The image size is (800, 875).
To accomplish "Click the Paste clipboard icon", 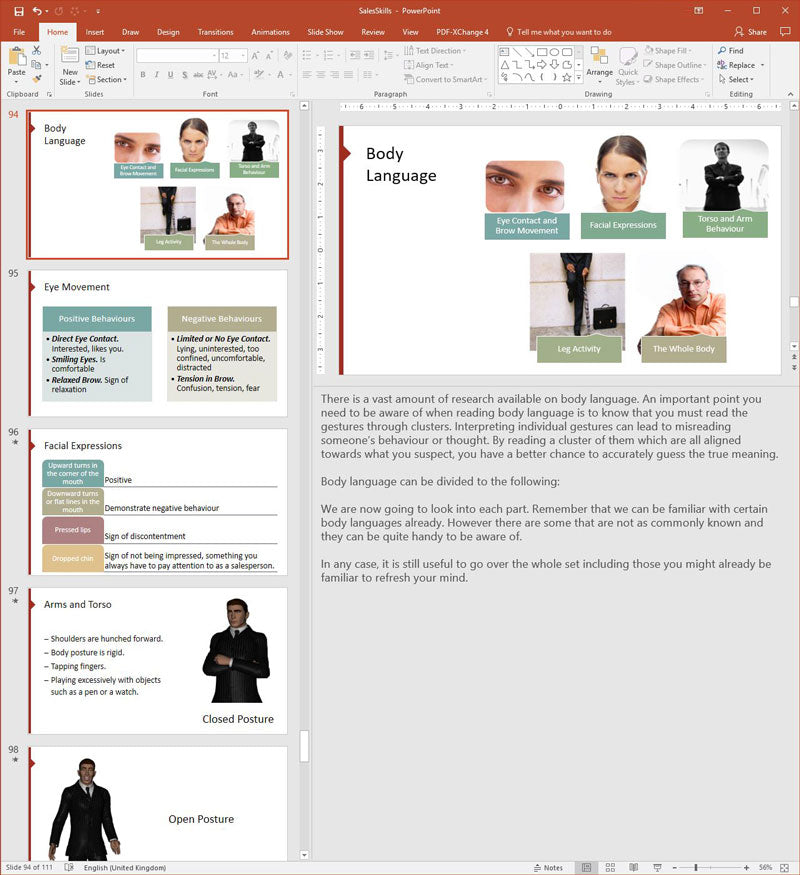I will point(17,57).
